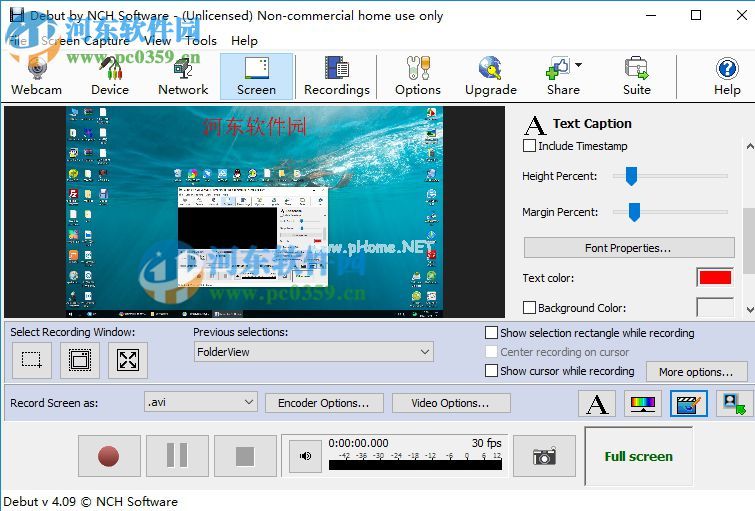
Task: Adjust the Height Percent slider
Action: [631, 176]
